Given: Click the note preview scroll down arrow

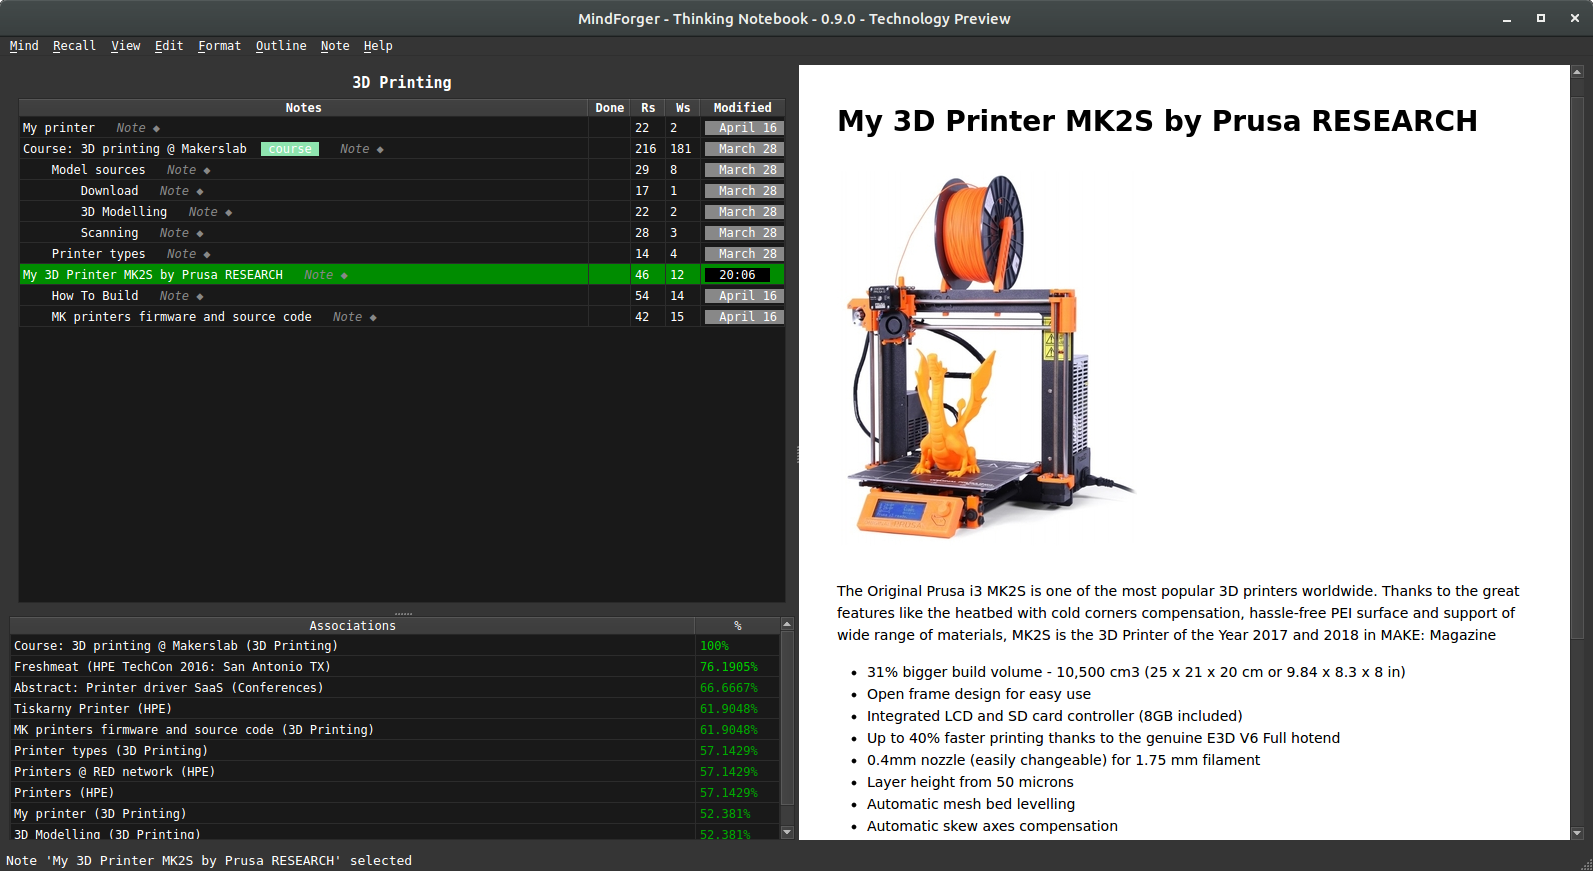Looking at the screenshot, I should click(x=1577, y=833).
